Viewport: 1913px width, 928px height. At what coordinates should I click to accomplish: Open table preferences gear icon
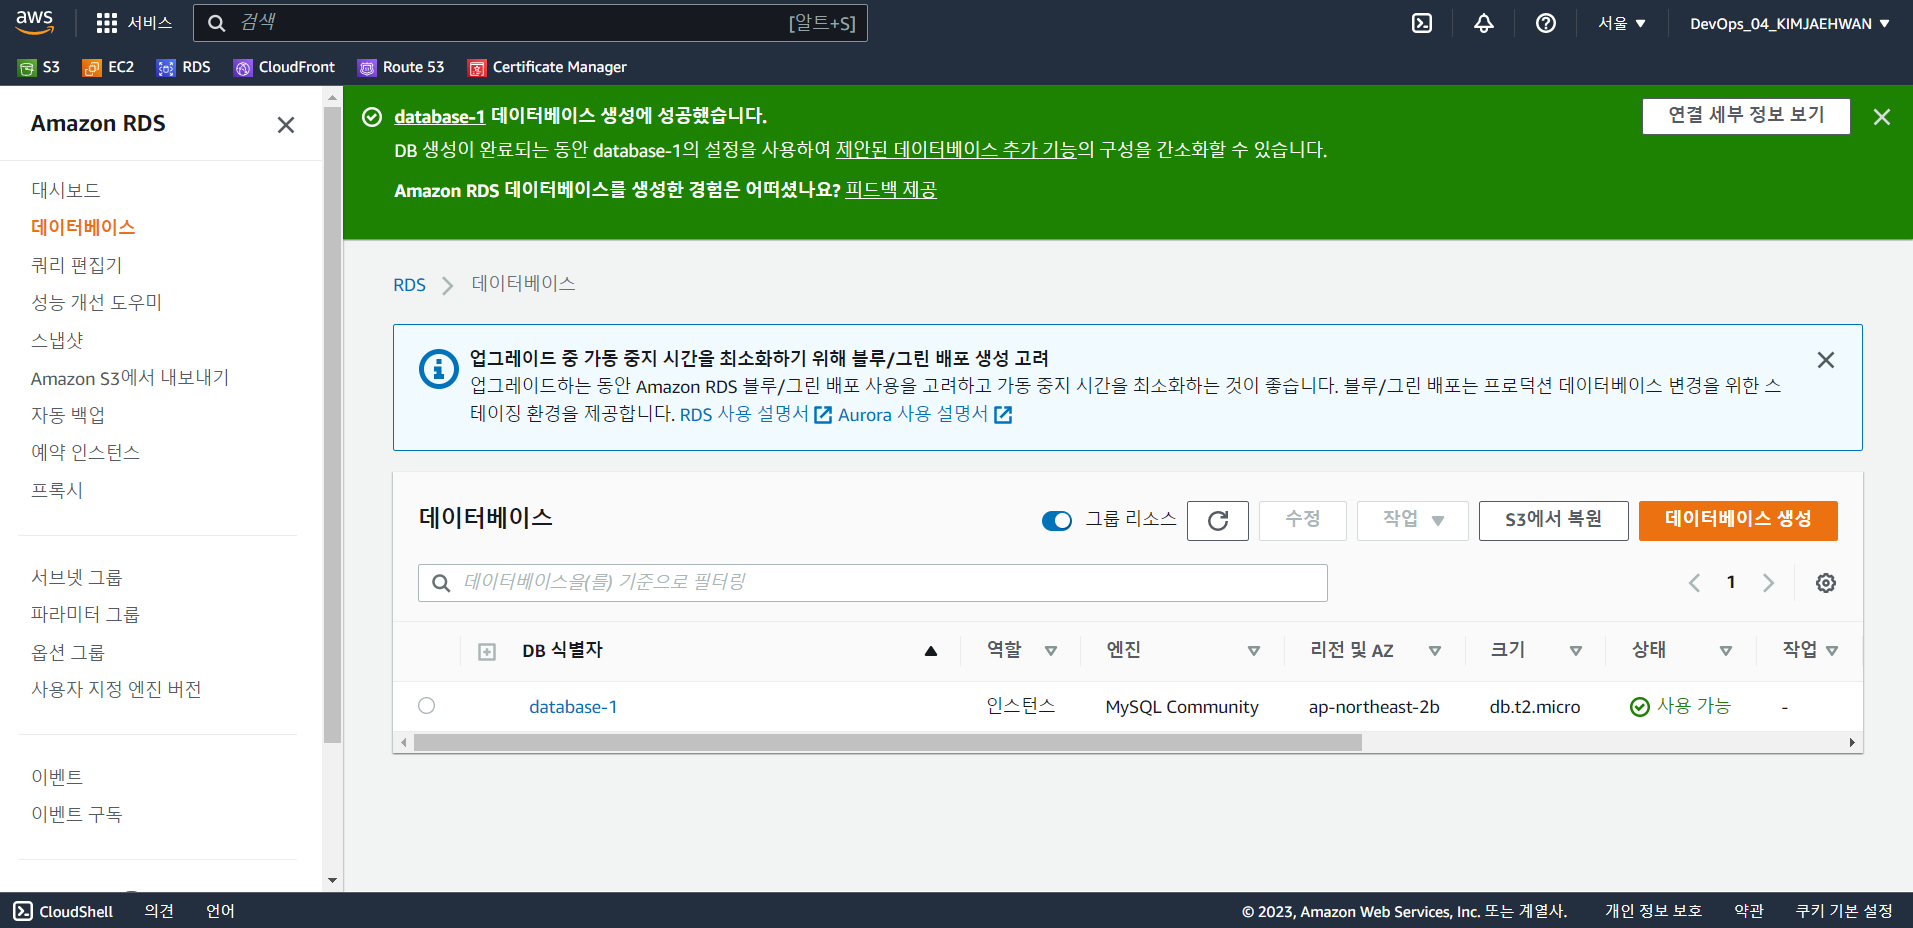point(1826,583)
